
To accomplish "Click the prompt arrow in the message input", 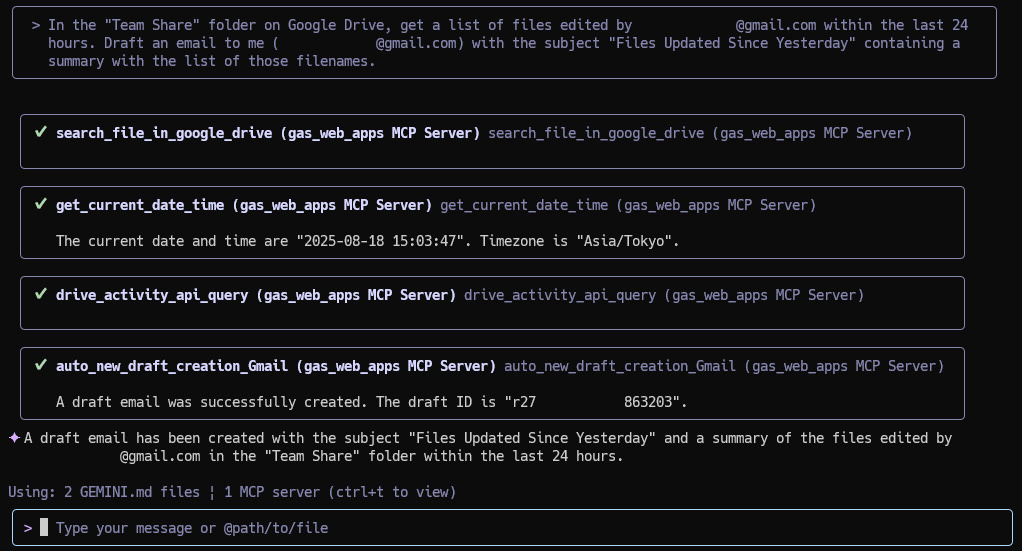I will [x=27, y=528].
